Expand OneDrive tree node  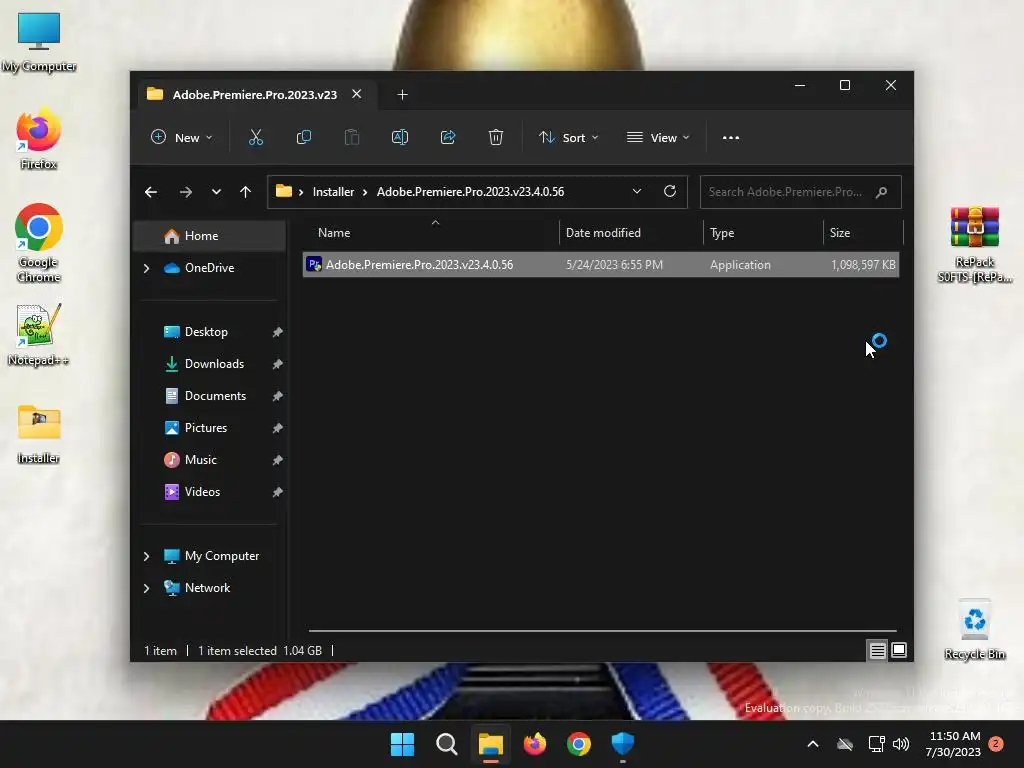click(146, 268)
